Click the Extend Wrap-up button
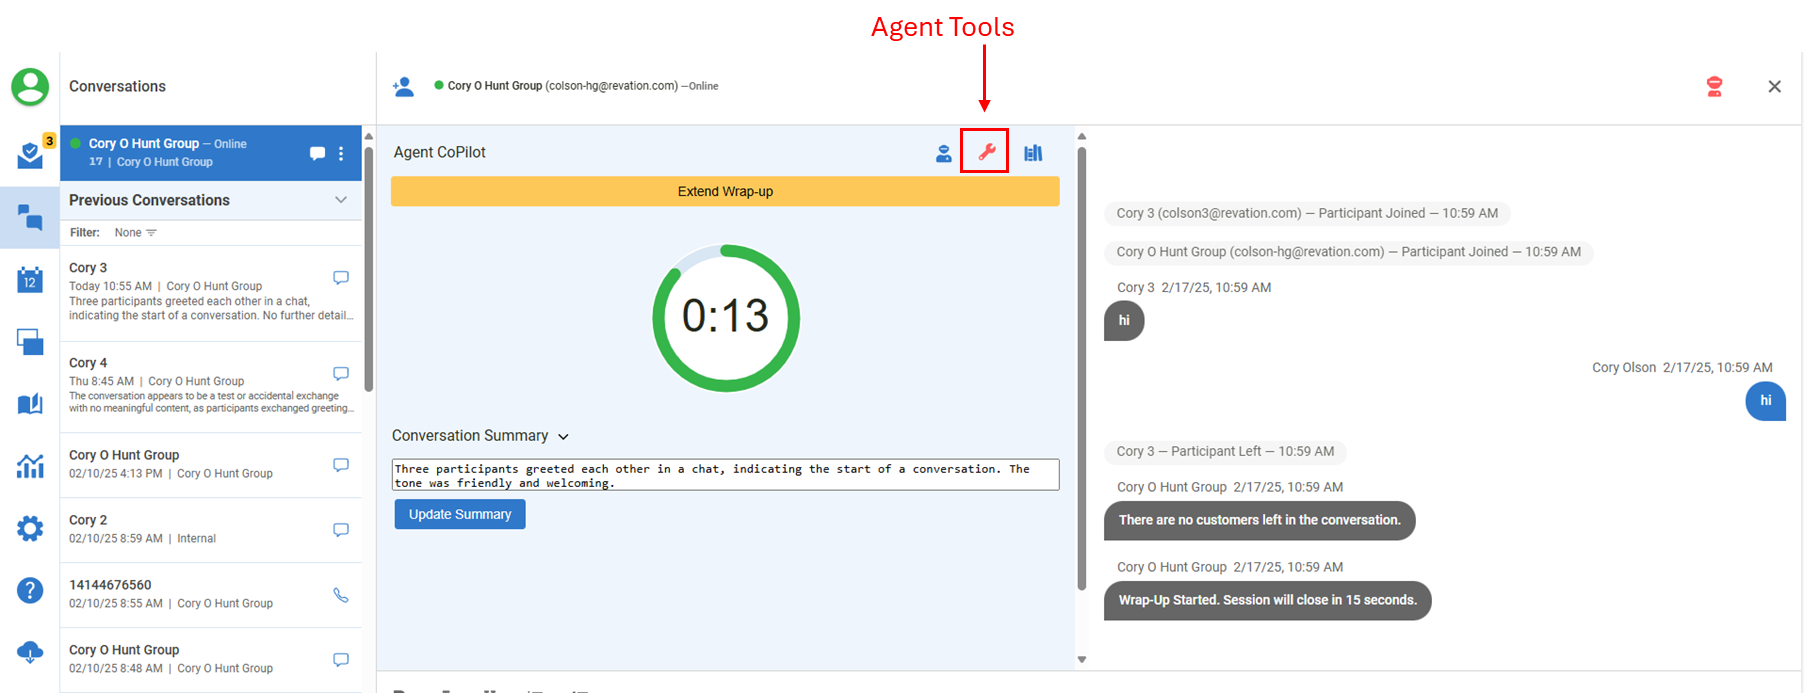The image size is (1804, 693). [725, 191]
